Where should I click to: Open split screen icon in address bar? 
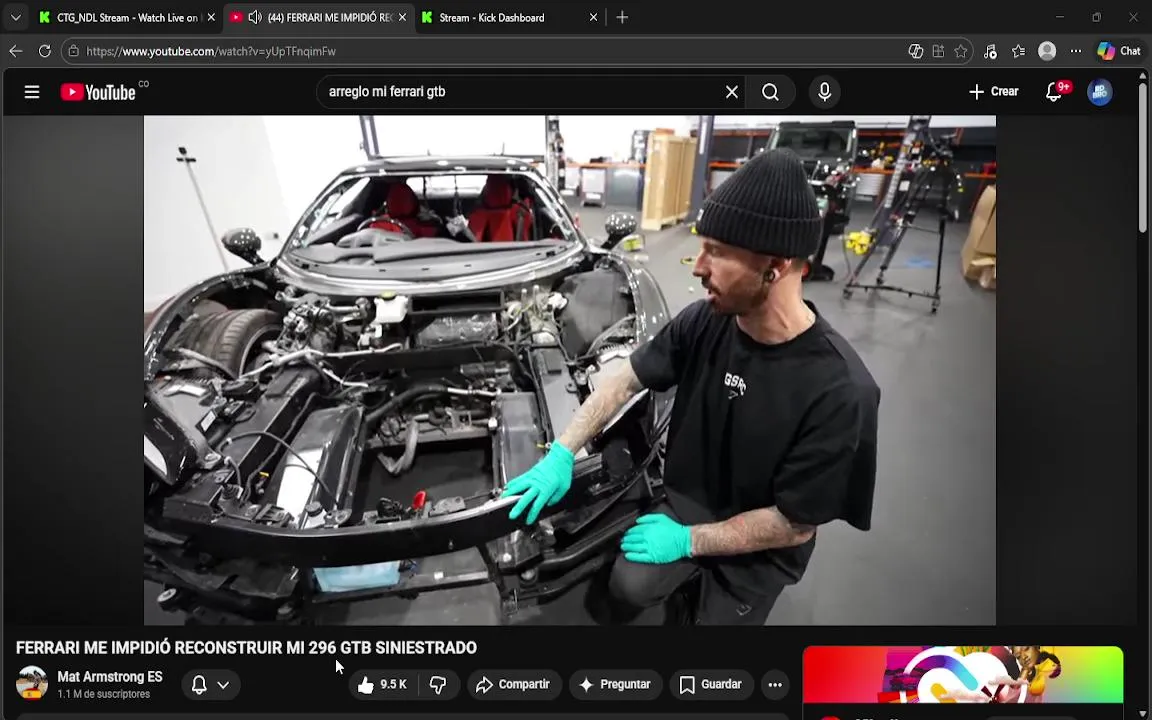[938, 51]
